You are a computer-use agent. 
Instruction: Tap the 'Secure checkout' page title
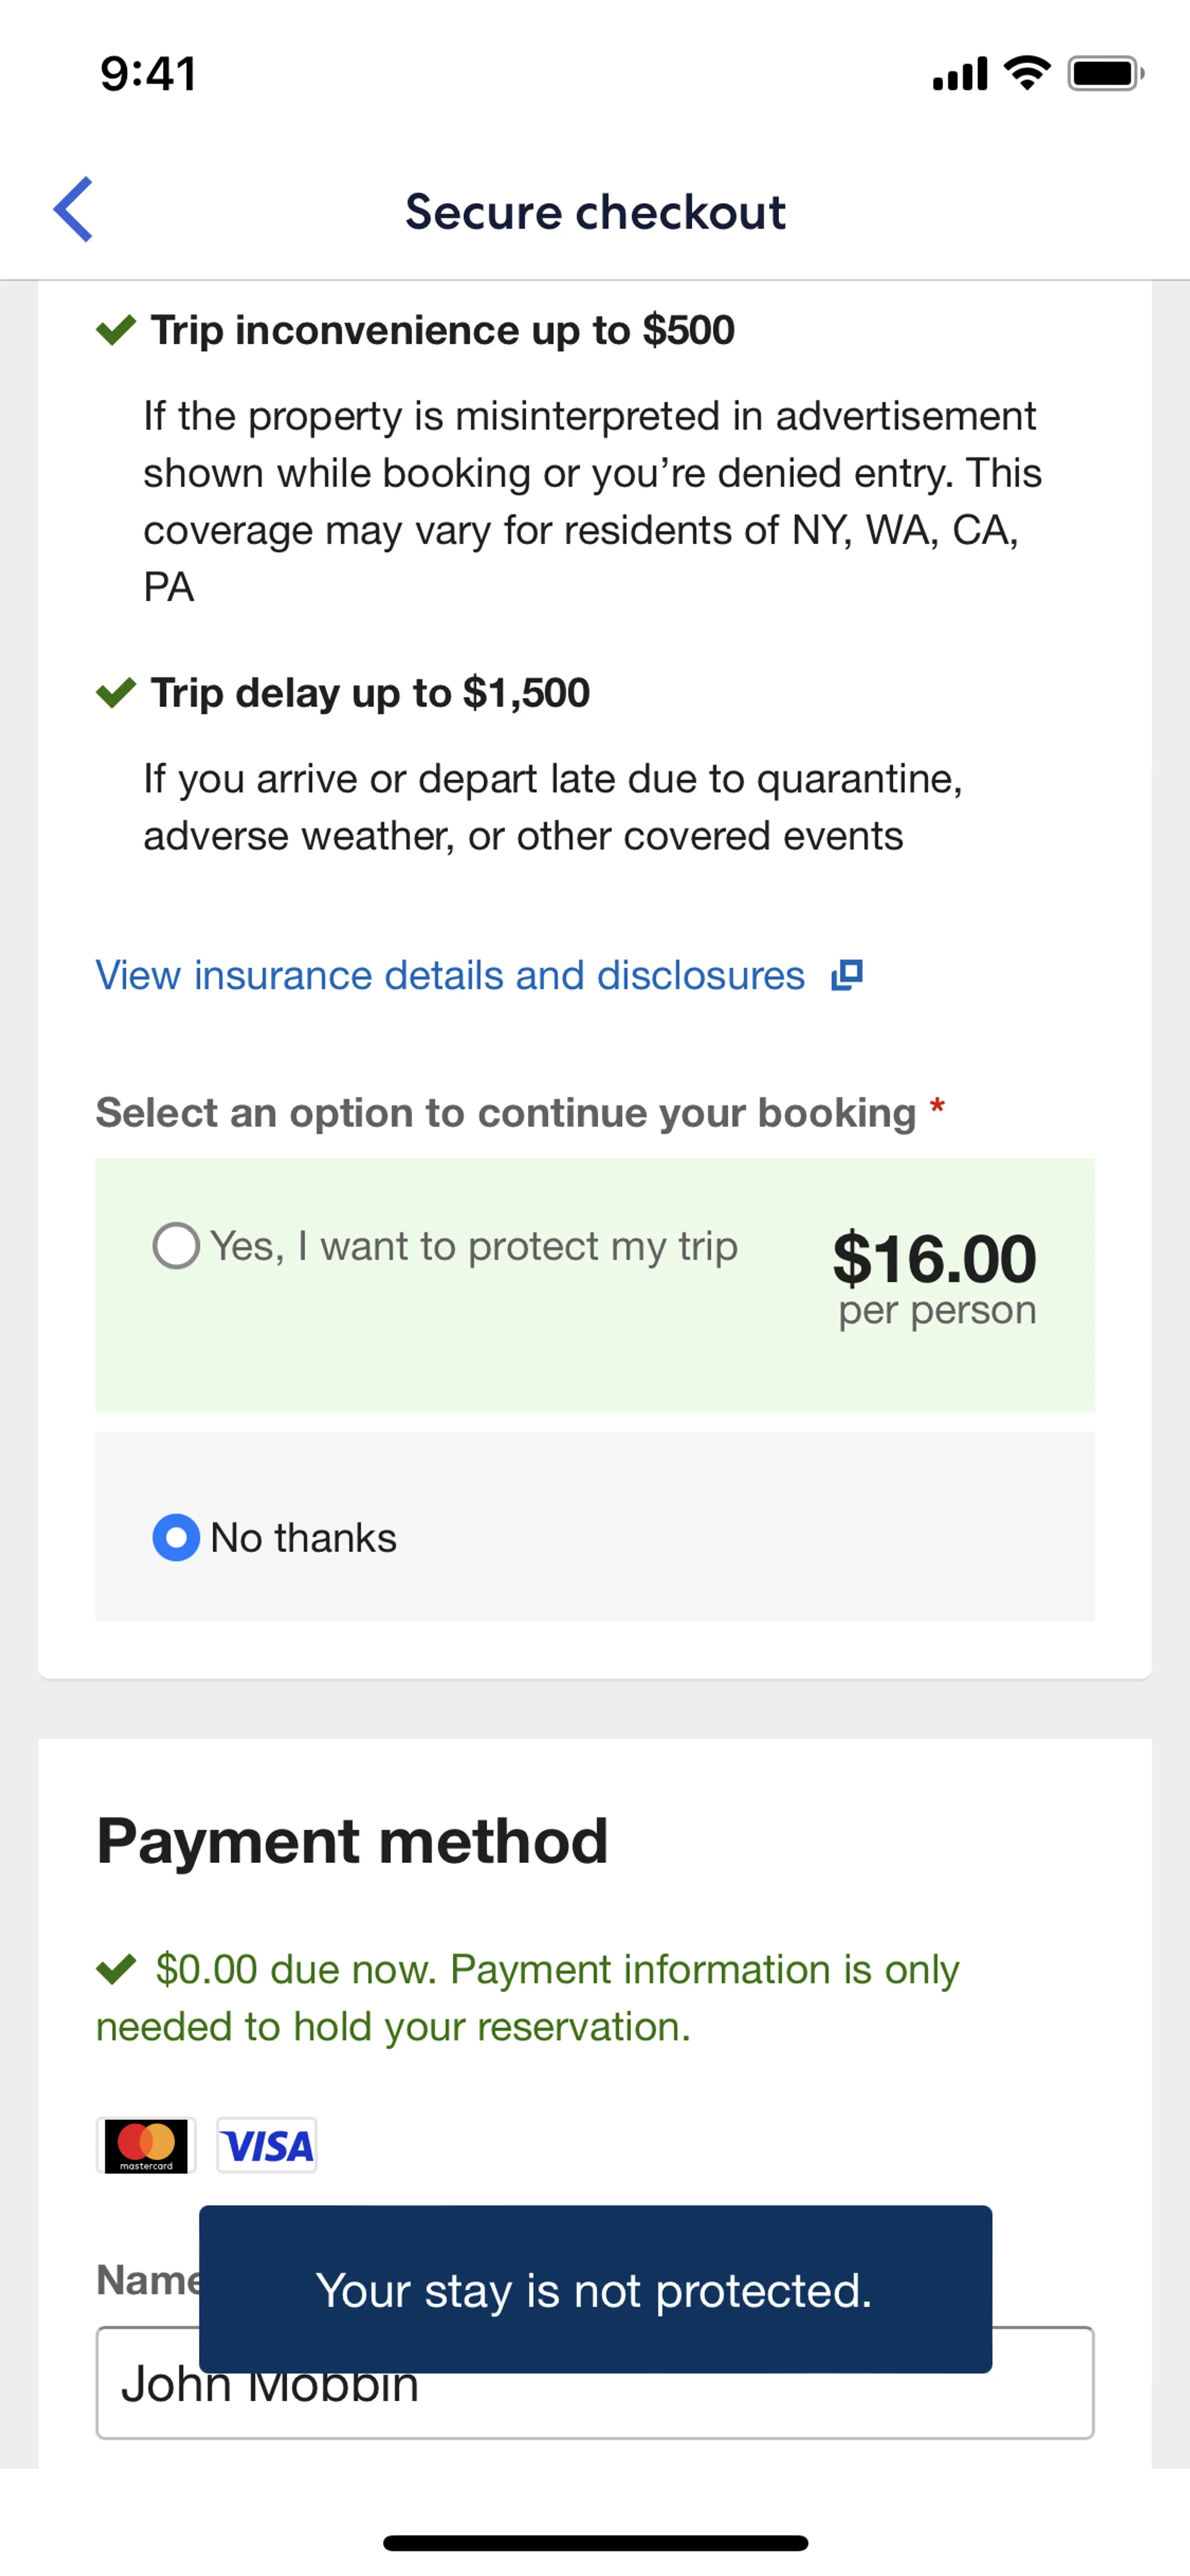pyautogui.click(x=595, y=212)
